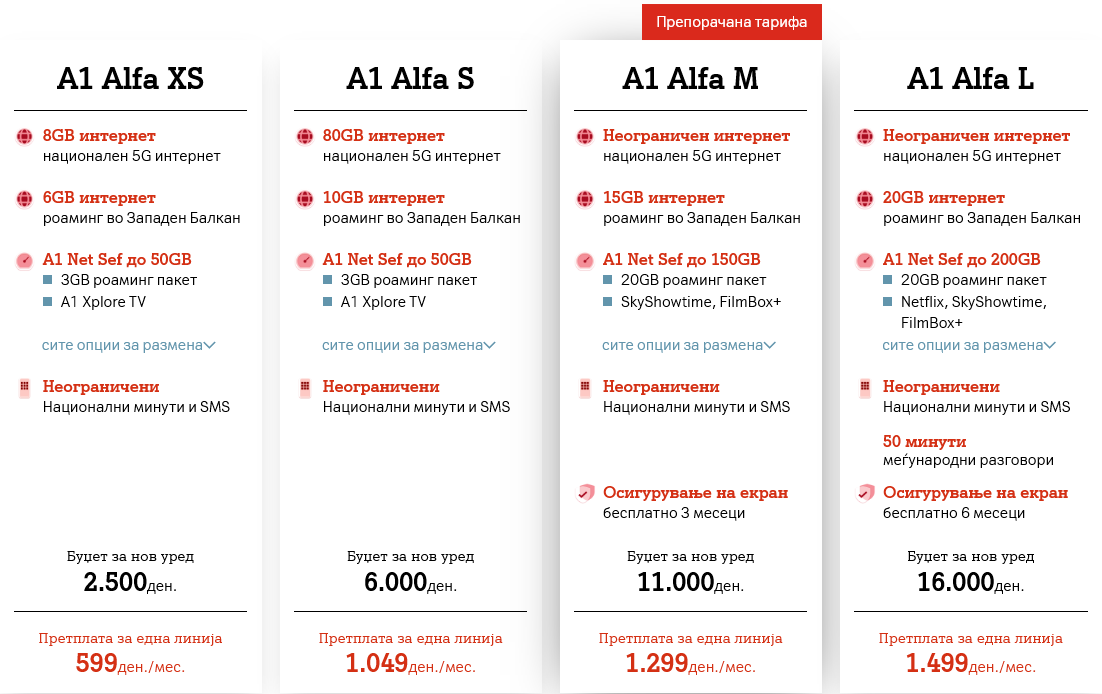Open the A1 Alfa S plan heading
The height and width of the screenshot is (694, 1102).
pyautogui.click(x=410, y=79)
